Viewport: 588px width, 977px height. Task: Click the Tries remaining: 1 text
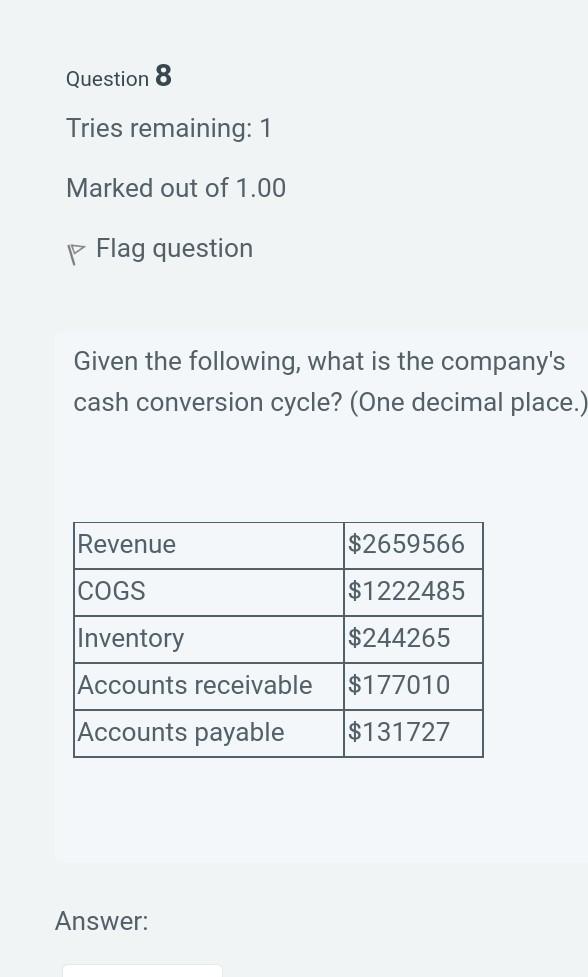click(x=169, y=128)
